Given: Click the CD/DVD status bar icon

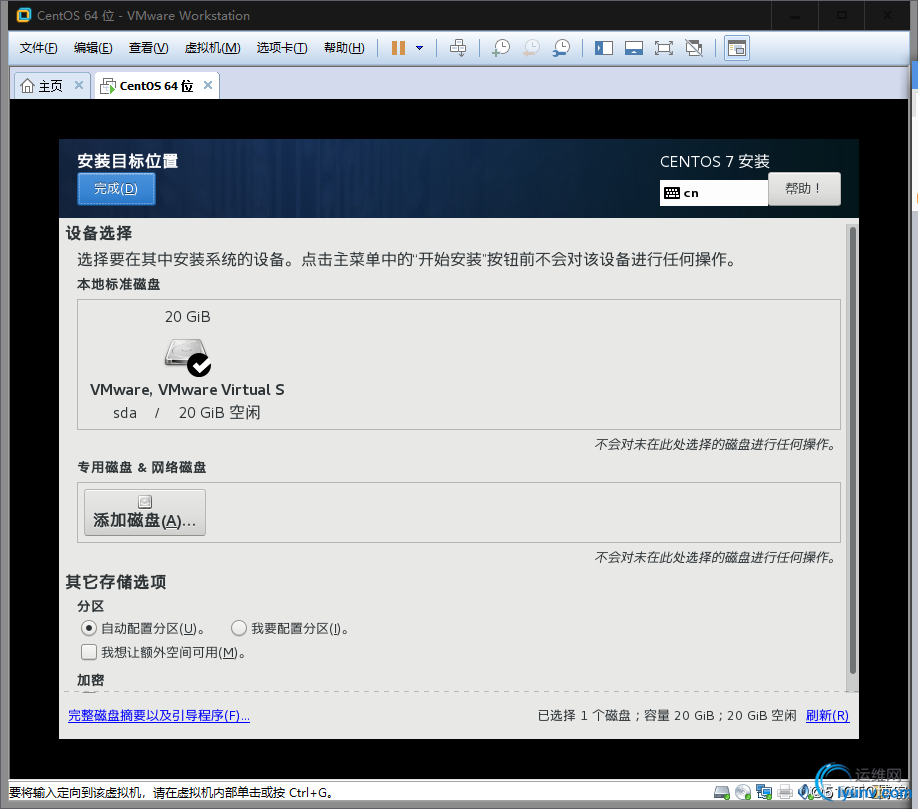Looking at the screenshot, I should click(743, 793).
